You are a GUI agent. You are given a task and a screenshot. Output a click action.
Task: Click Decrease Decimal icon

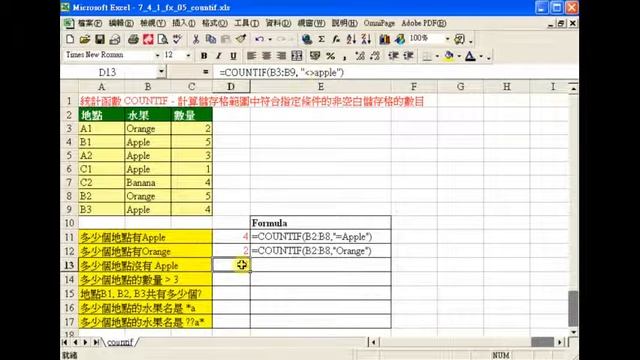click(x=375, y=56)
